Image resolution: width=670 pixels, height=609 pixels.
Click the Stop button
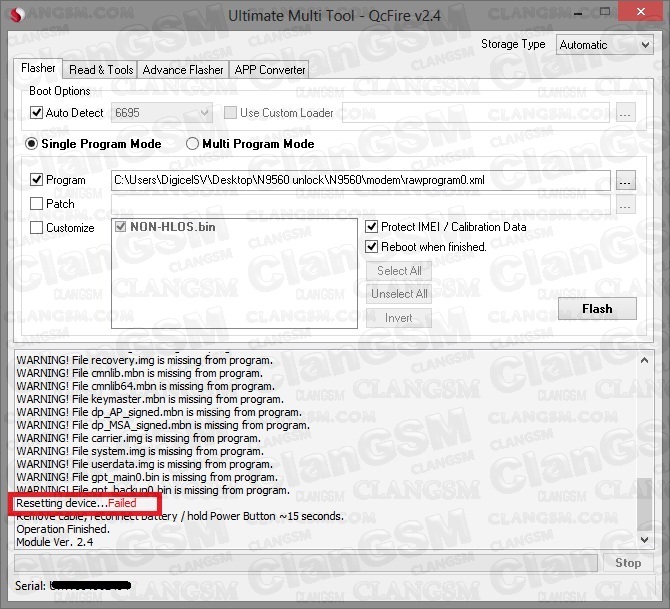point(628,563)
